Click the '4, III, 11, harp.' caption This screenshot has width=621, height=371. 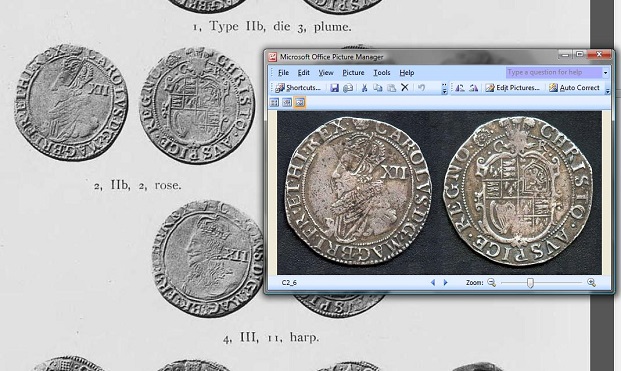tap(271, 338)
